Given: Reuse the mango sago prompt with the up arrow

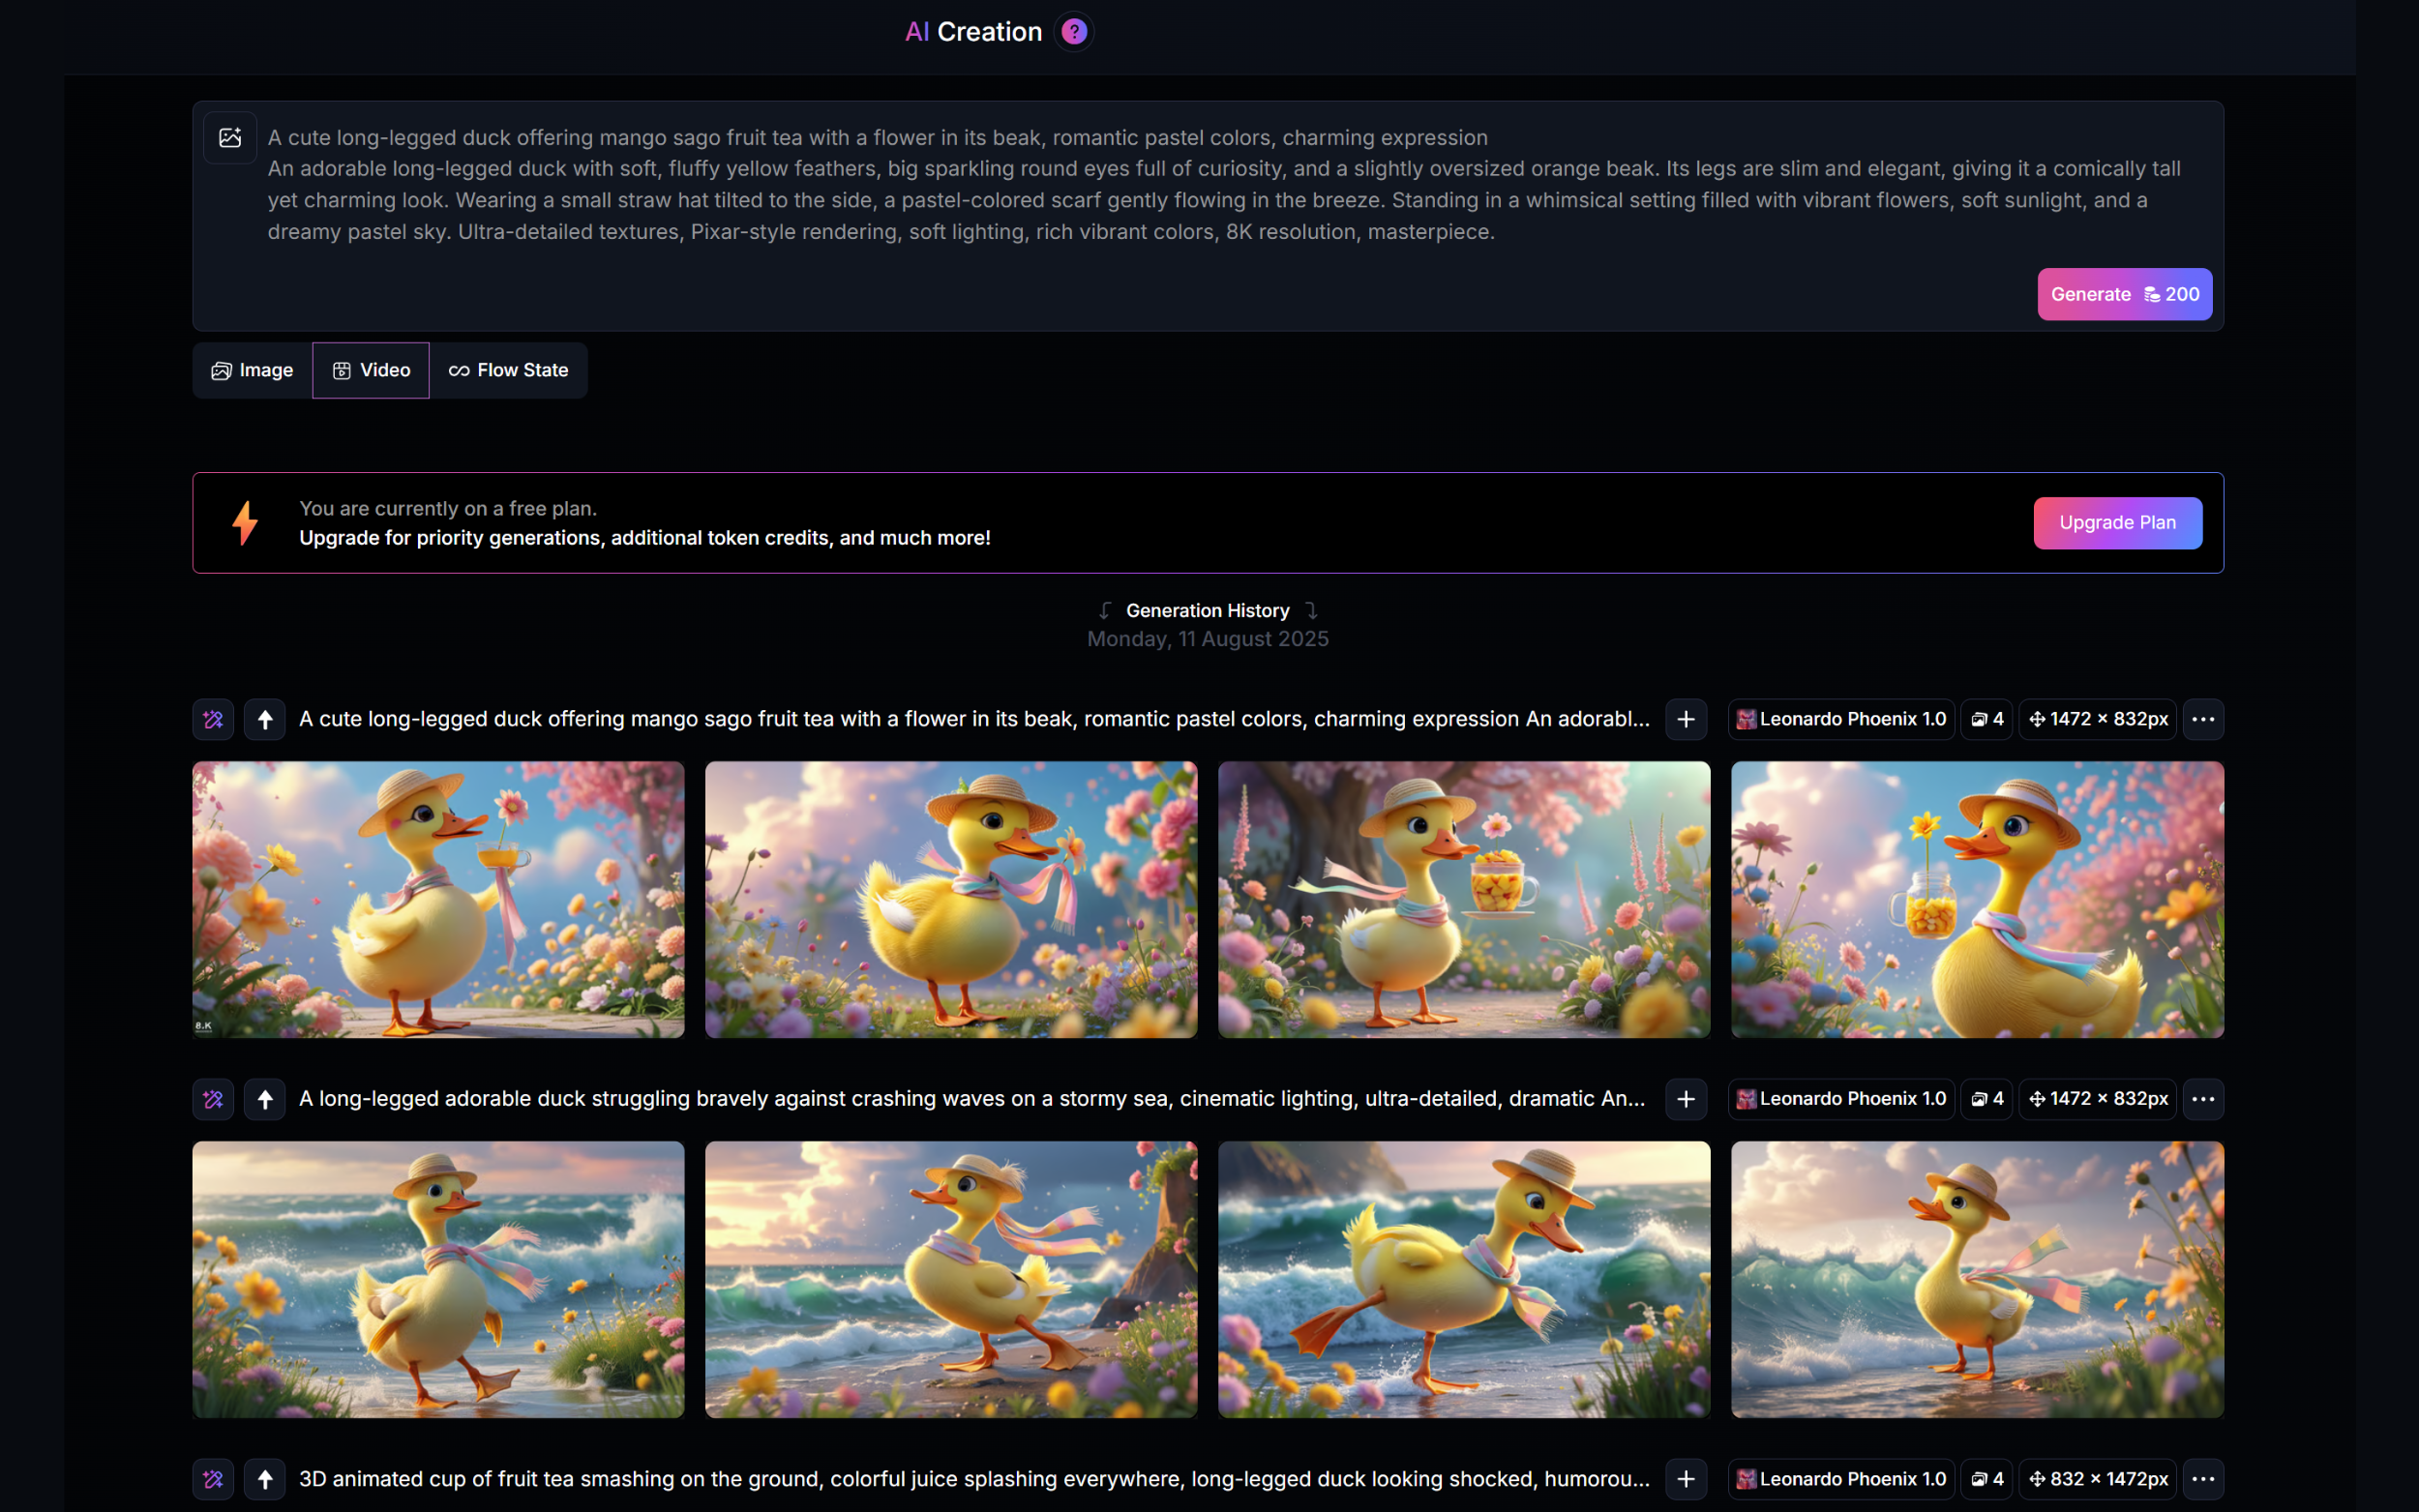Looking at the screenshot, I should [x=265, y=719].
